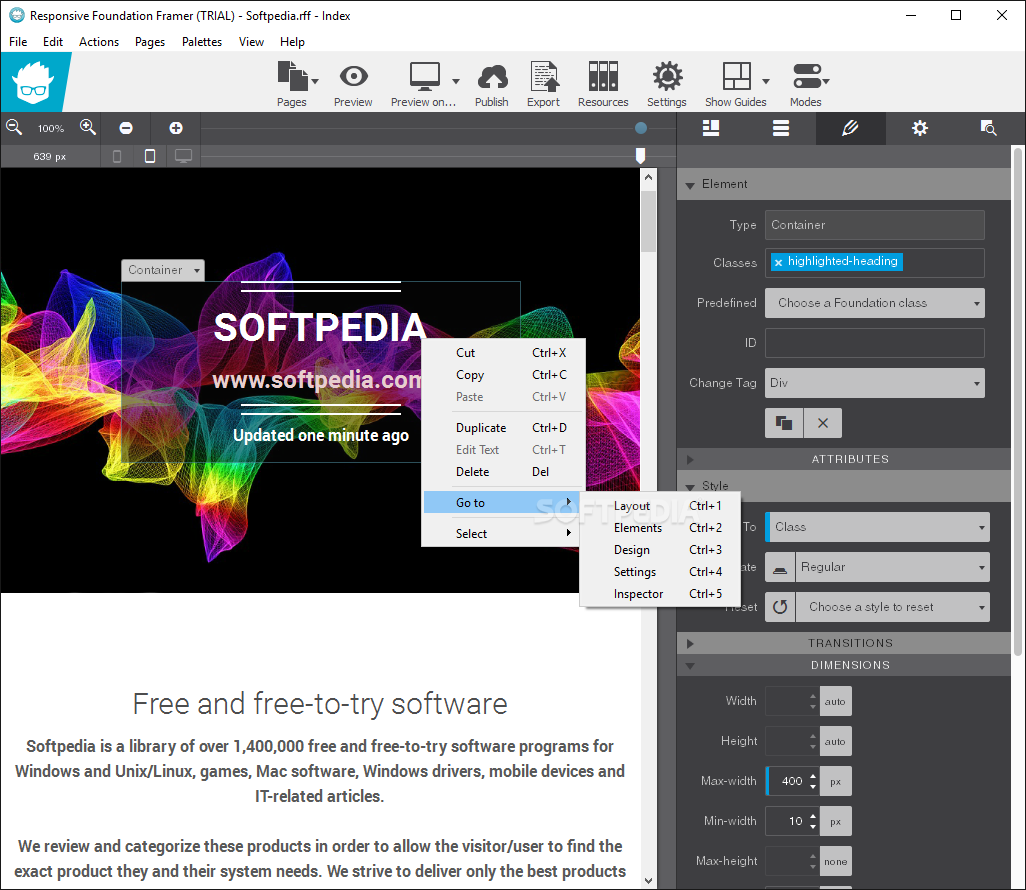Click the Show Guides icon

coord(736,77)
